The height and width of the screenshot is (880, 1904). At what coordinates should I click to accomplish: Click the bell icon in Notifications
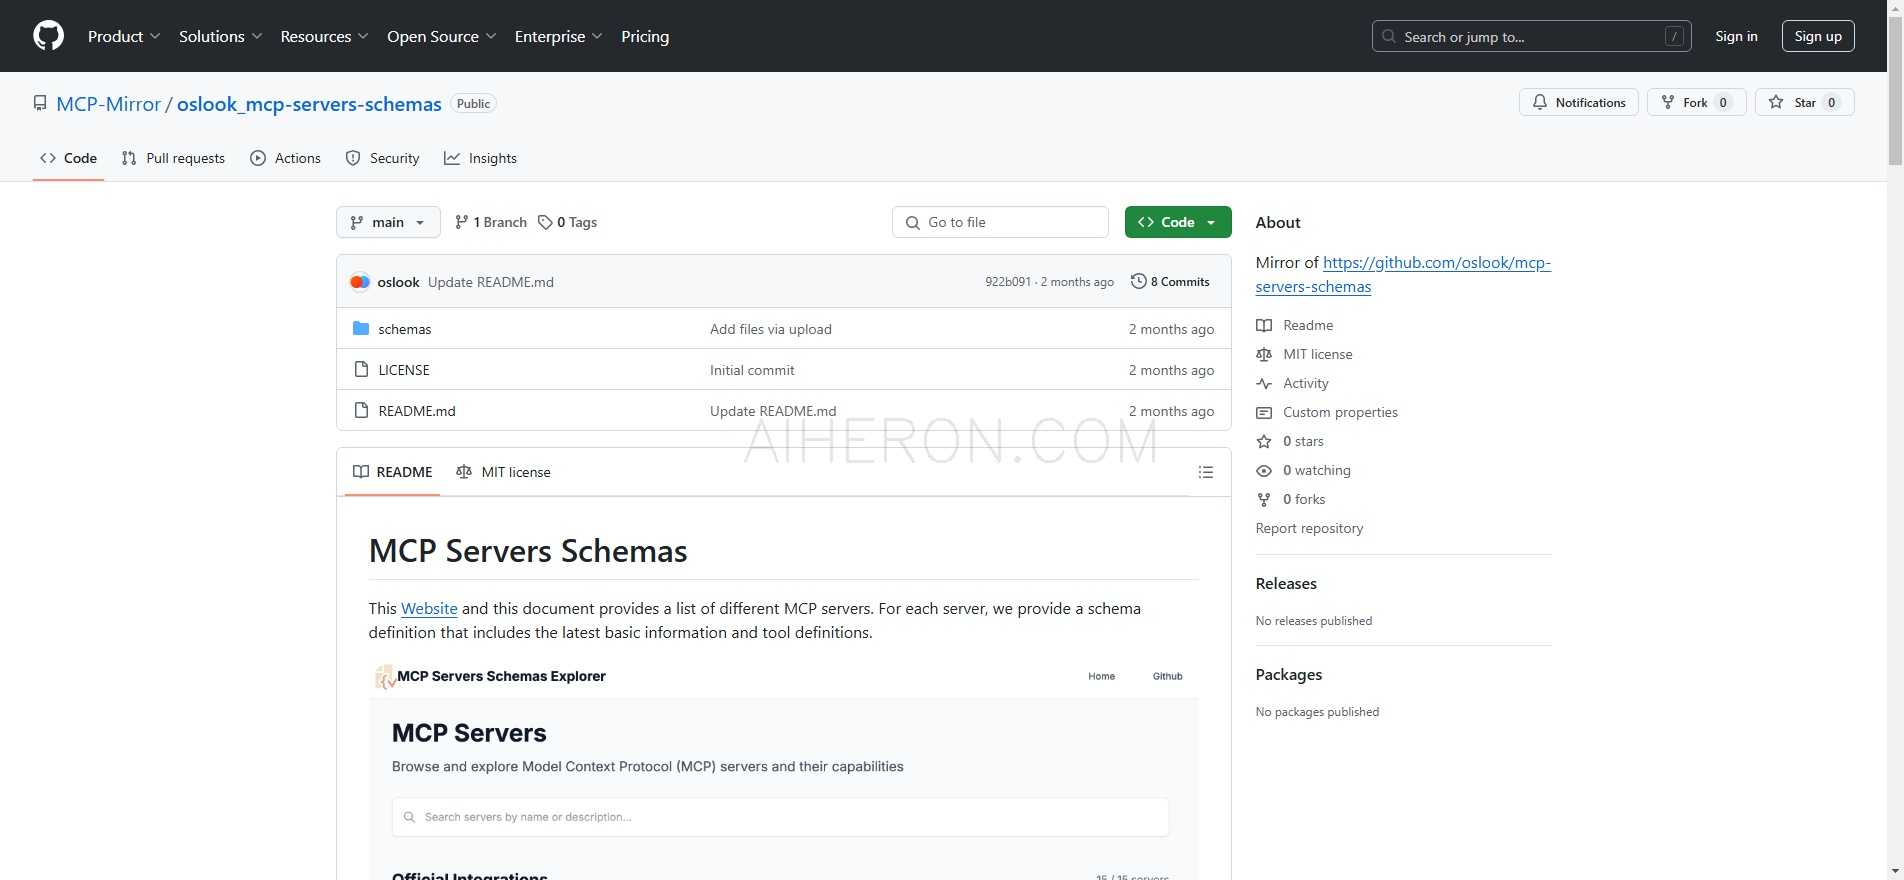coord(1540,102)
